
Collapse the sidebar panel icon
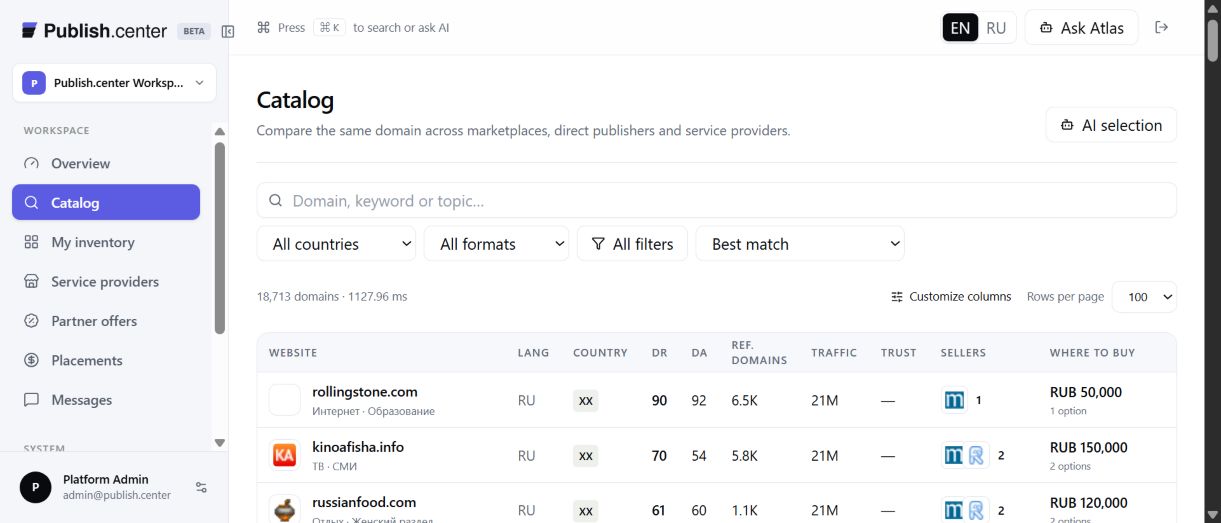tap(228, 31)
